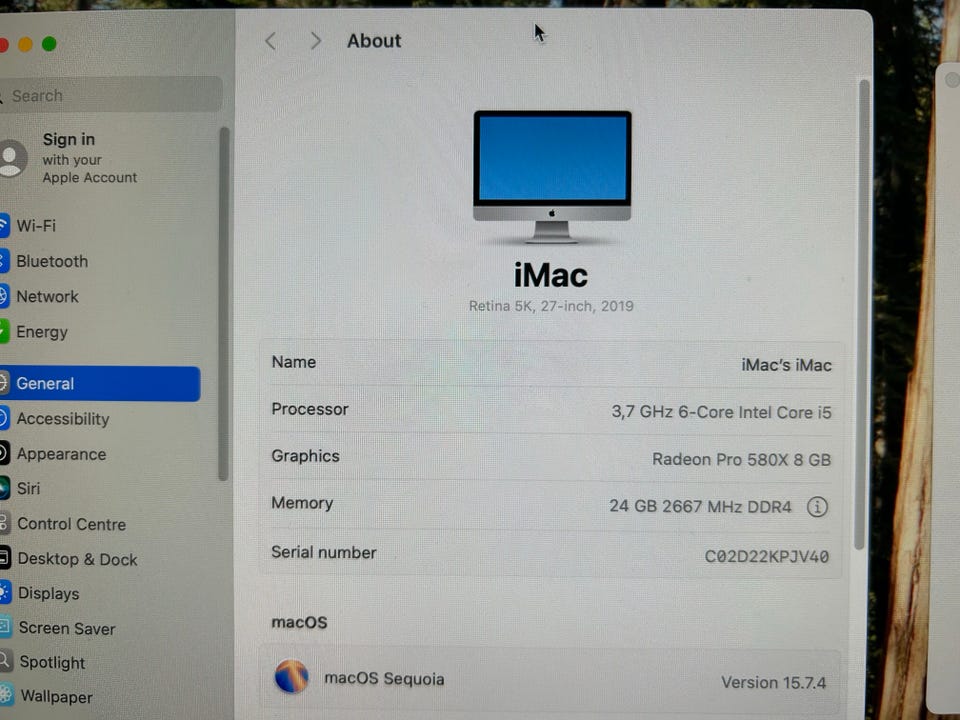
Task: Open the Spotlight magnifier icon
Action: tap(6, 662)
